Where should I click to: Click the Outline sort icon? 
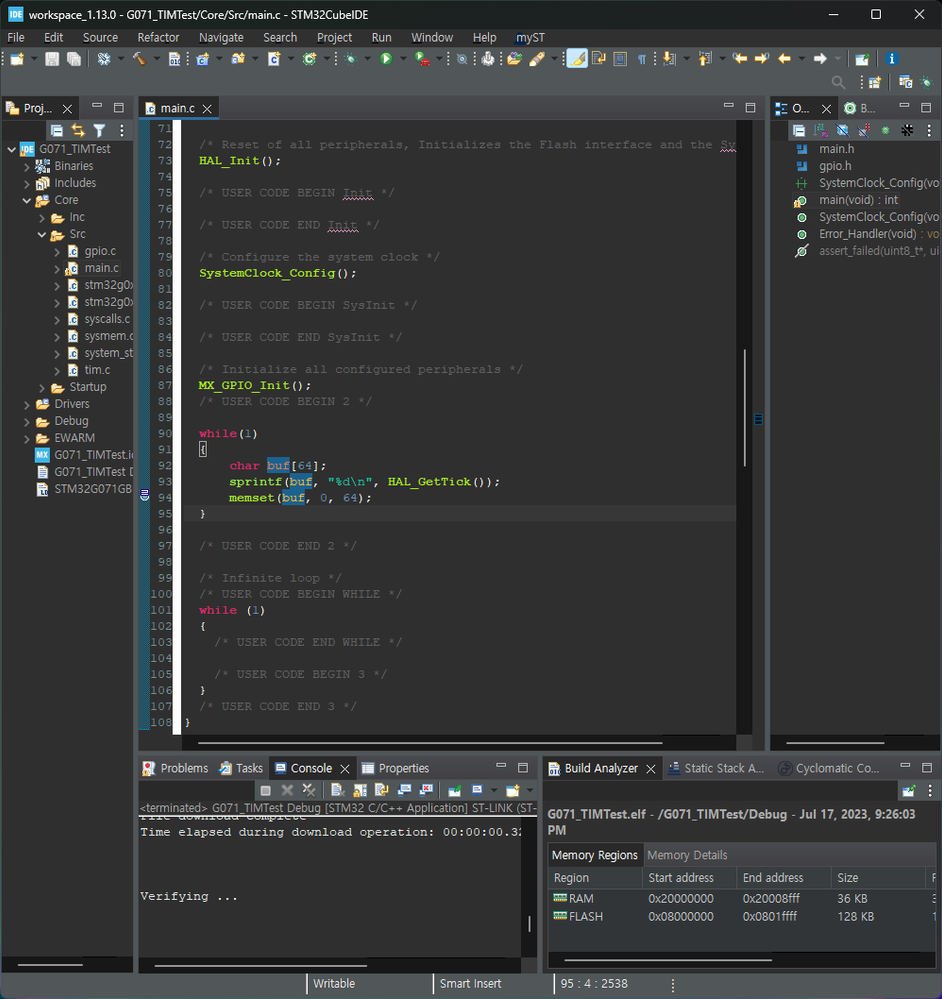tap(820, 131)
